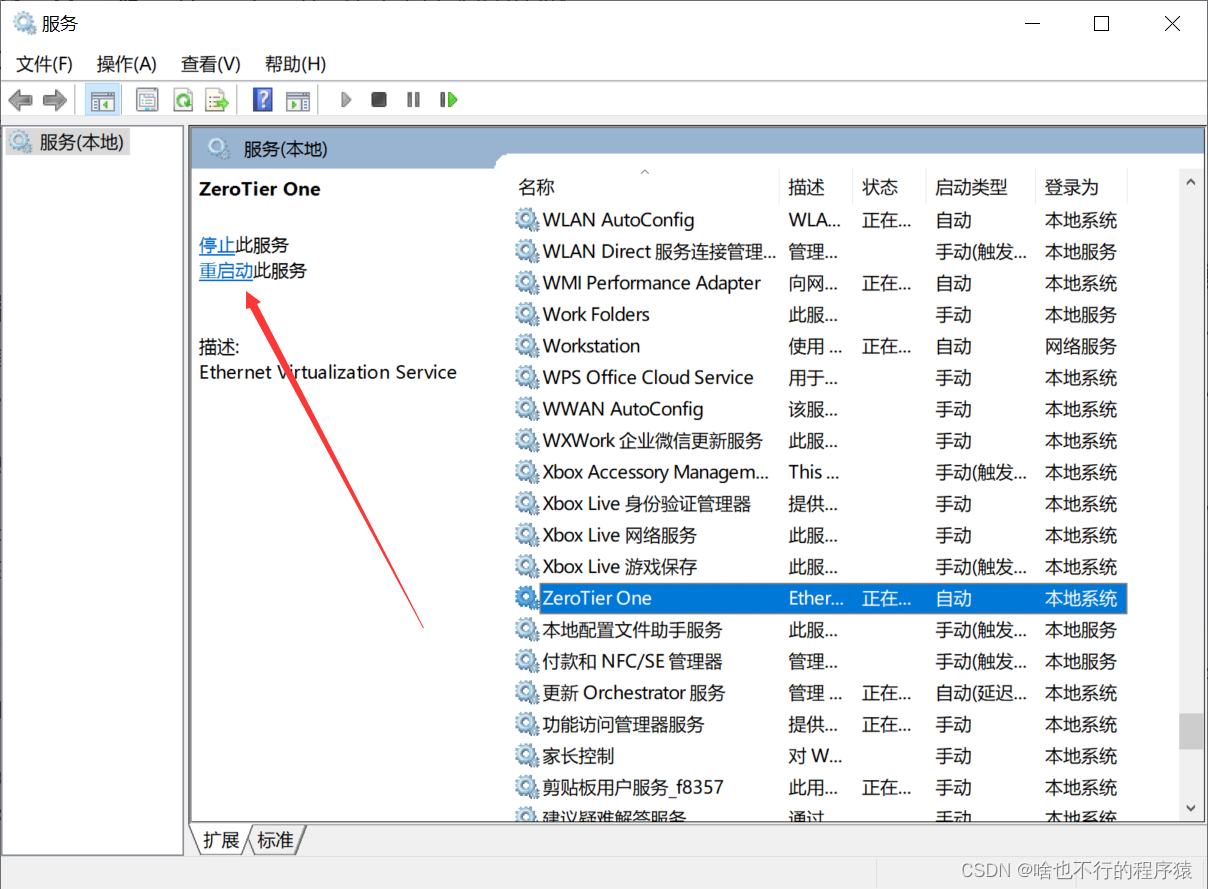Viewport: 1208px width, 889px height.
Task: Sort by the 状态 column header
Action: pos(889,186)
